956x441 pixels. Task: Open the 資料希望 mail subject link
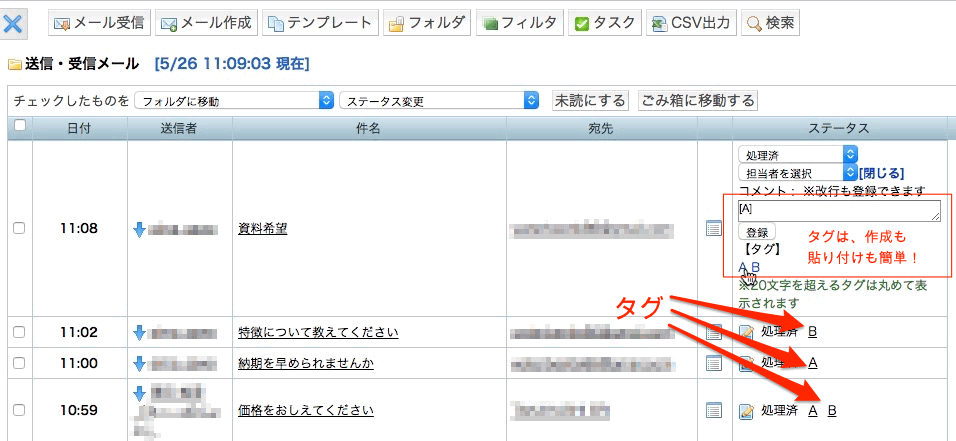[x=262, y=229]
